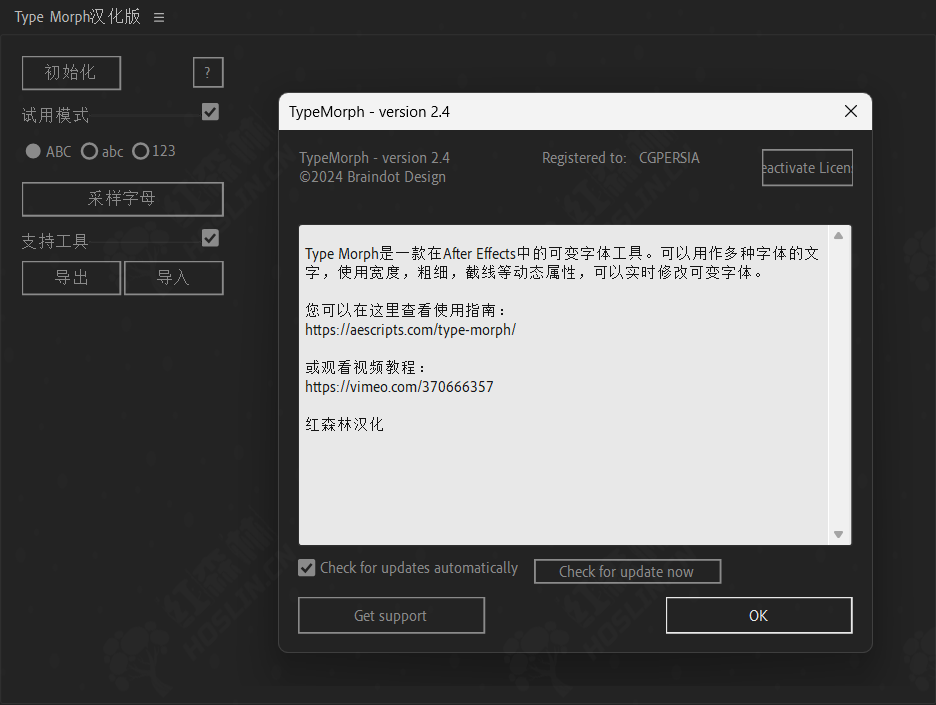Toggle the 试用模式 checkbox

point(210,112)
